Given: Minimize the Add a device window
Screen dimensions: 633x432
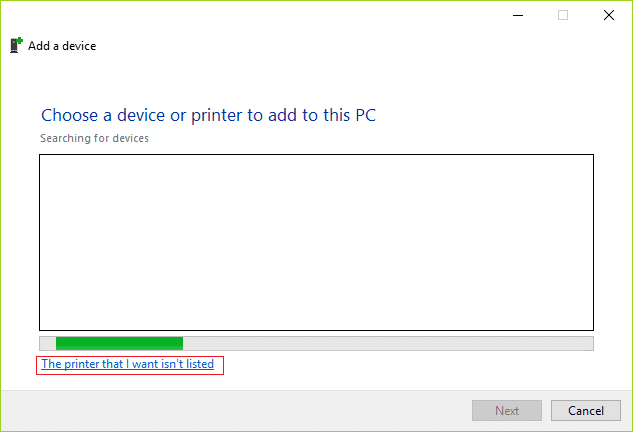Looking at the screenshot, I should [518, 15].
